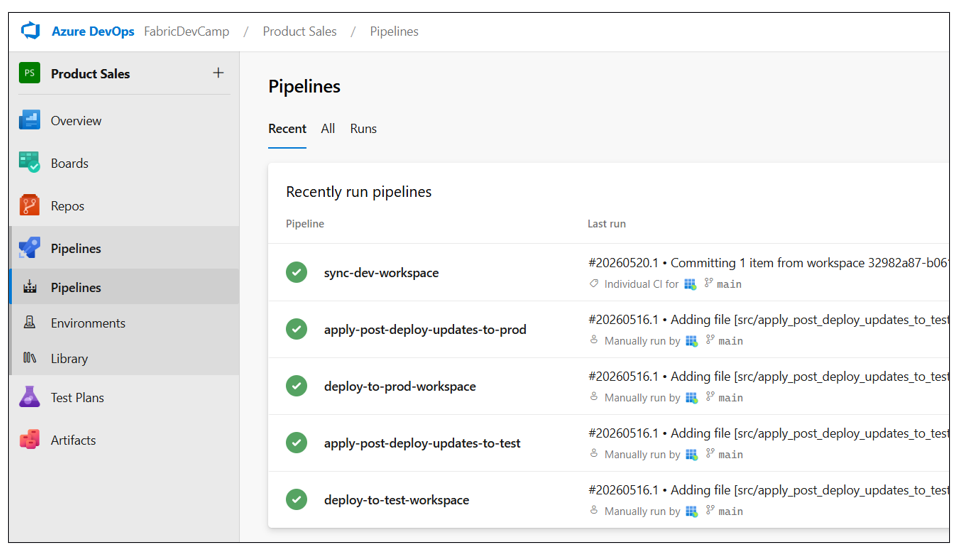Open the Artifacts icon in sidebar

(x=29, y=439)
